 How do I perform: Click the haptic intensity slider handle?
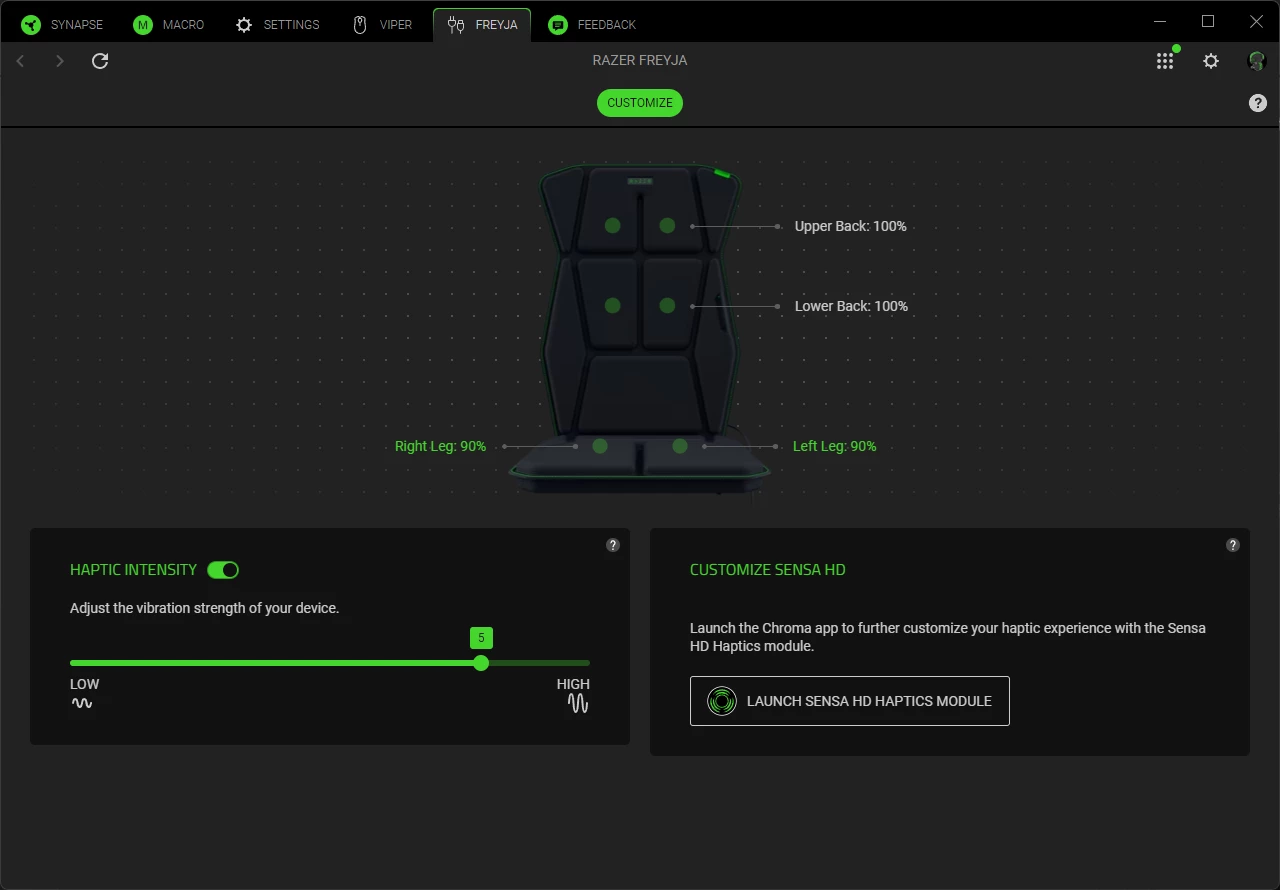481,663
